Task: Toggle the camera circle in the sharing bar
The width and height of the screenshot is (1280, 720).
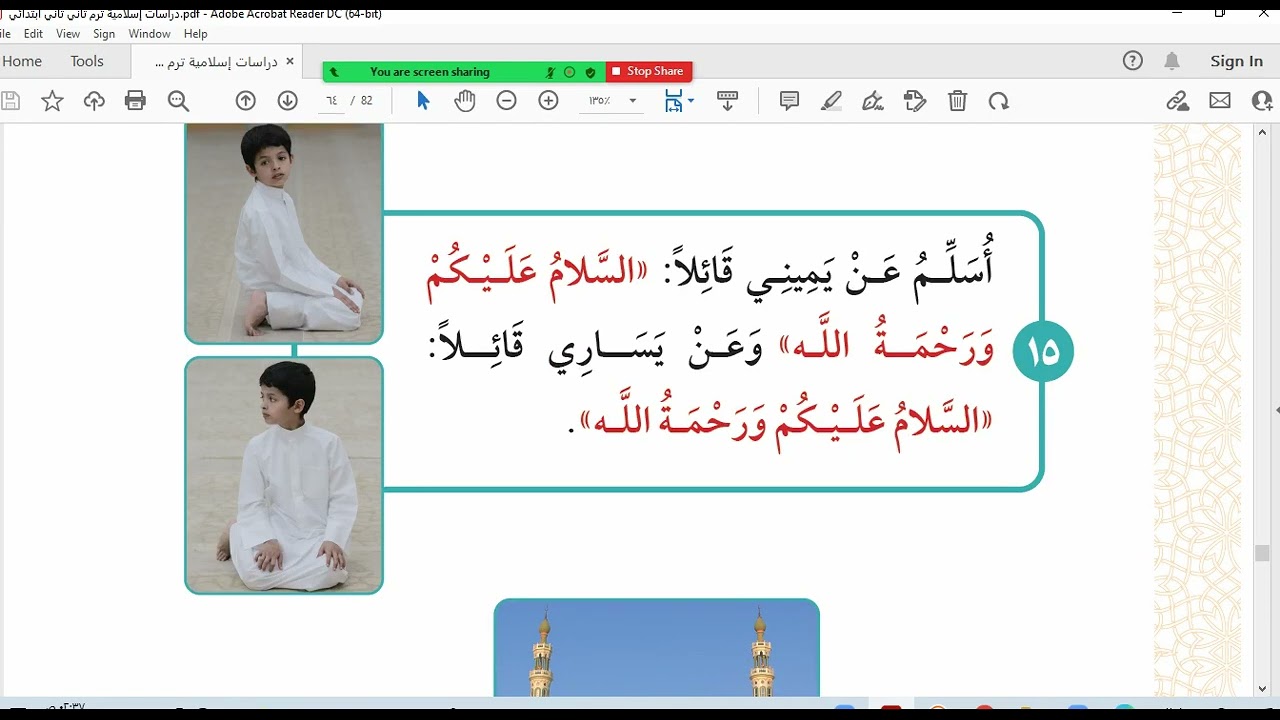Action: click(x=570, y=72)
